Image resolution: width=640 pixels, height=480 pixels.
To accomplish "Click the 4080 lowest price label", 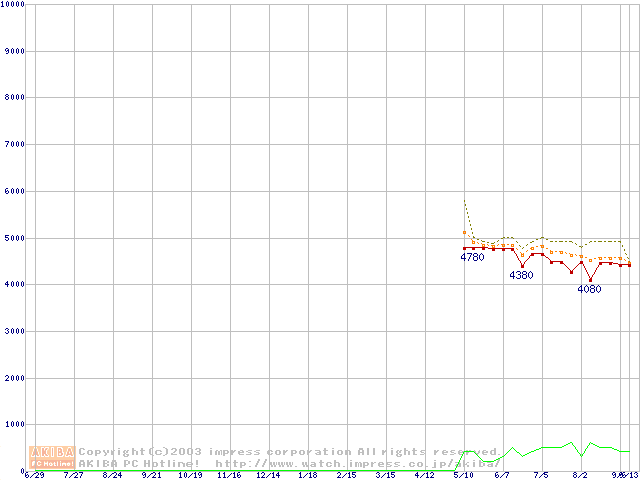I will pos(589,289).
